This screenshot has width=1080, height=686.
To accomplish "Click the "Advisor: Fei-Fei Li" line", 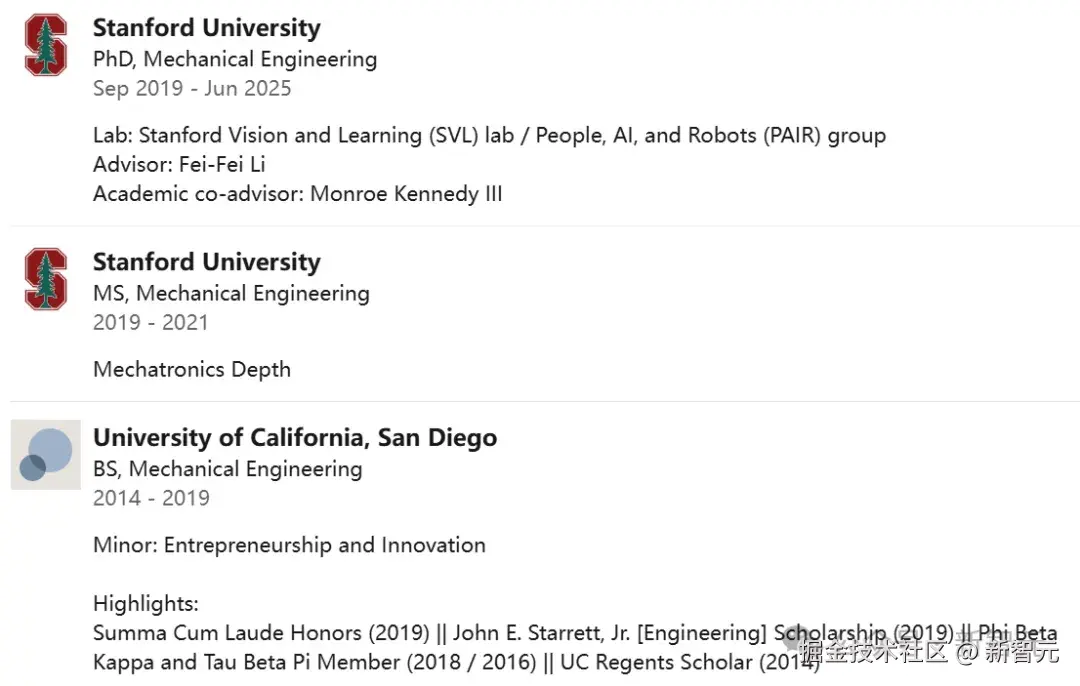I will coord(179,164).
